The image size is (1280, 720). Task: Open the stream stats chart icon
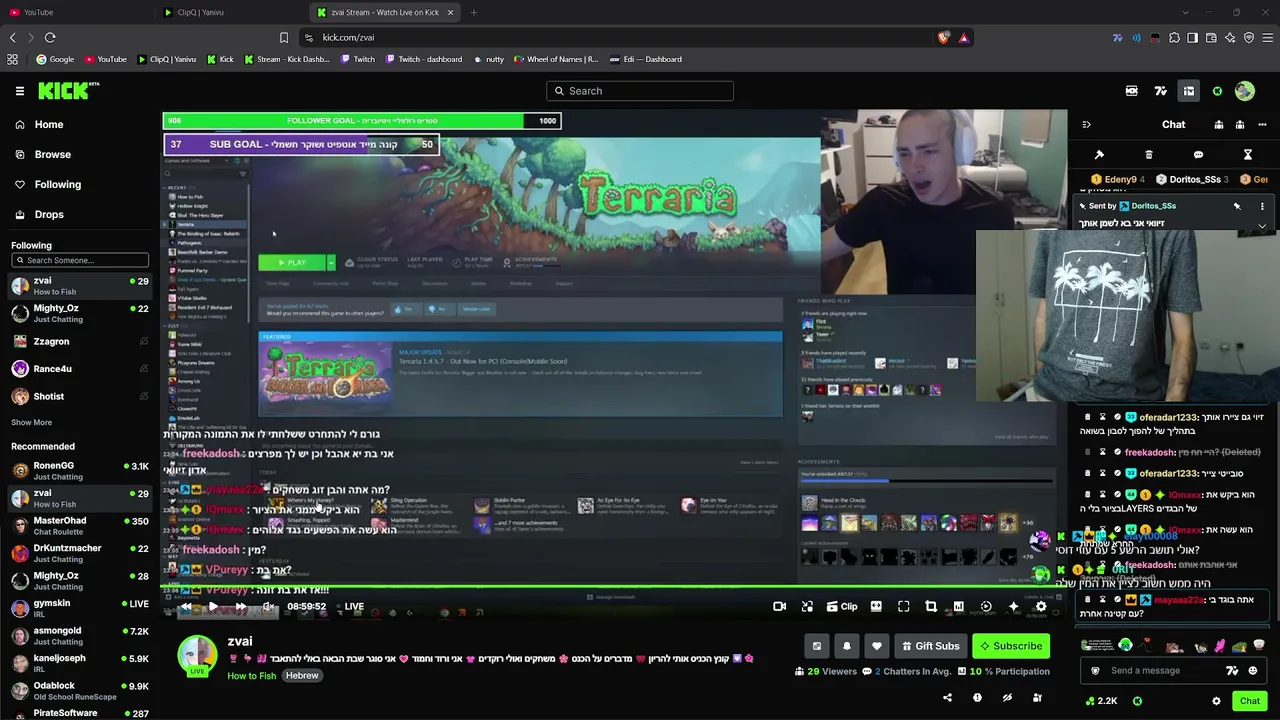958,606
